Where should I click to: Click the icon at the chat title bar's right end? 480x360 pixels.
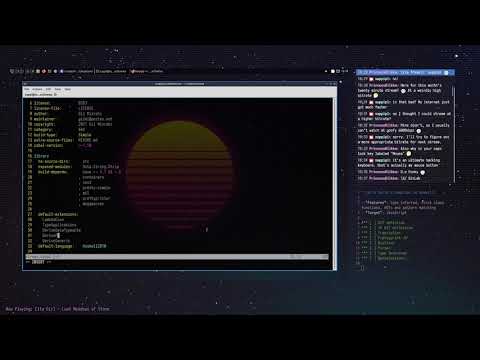tap(446, 72)
